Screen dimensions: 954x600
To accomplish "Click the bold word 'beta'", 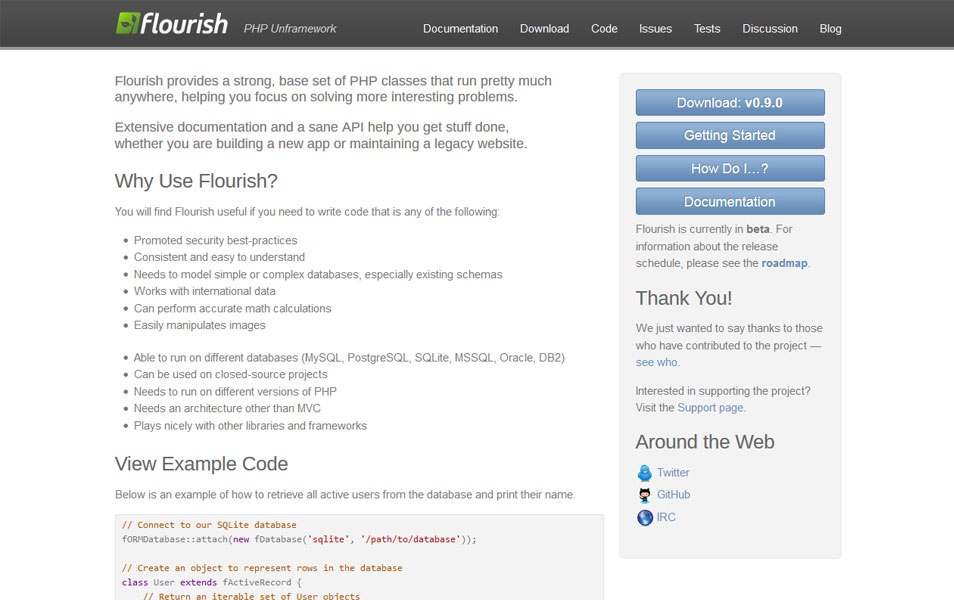I will pos(757,229).
